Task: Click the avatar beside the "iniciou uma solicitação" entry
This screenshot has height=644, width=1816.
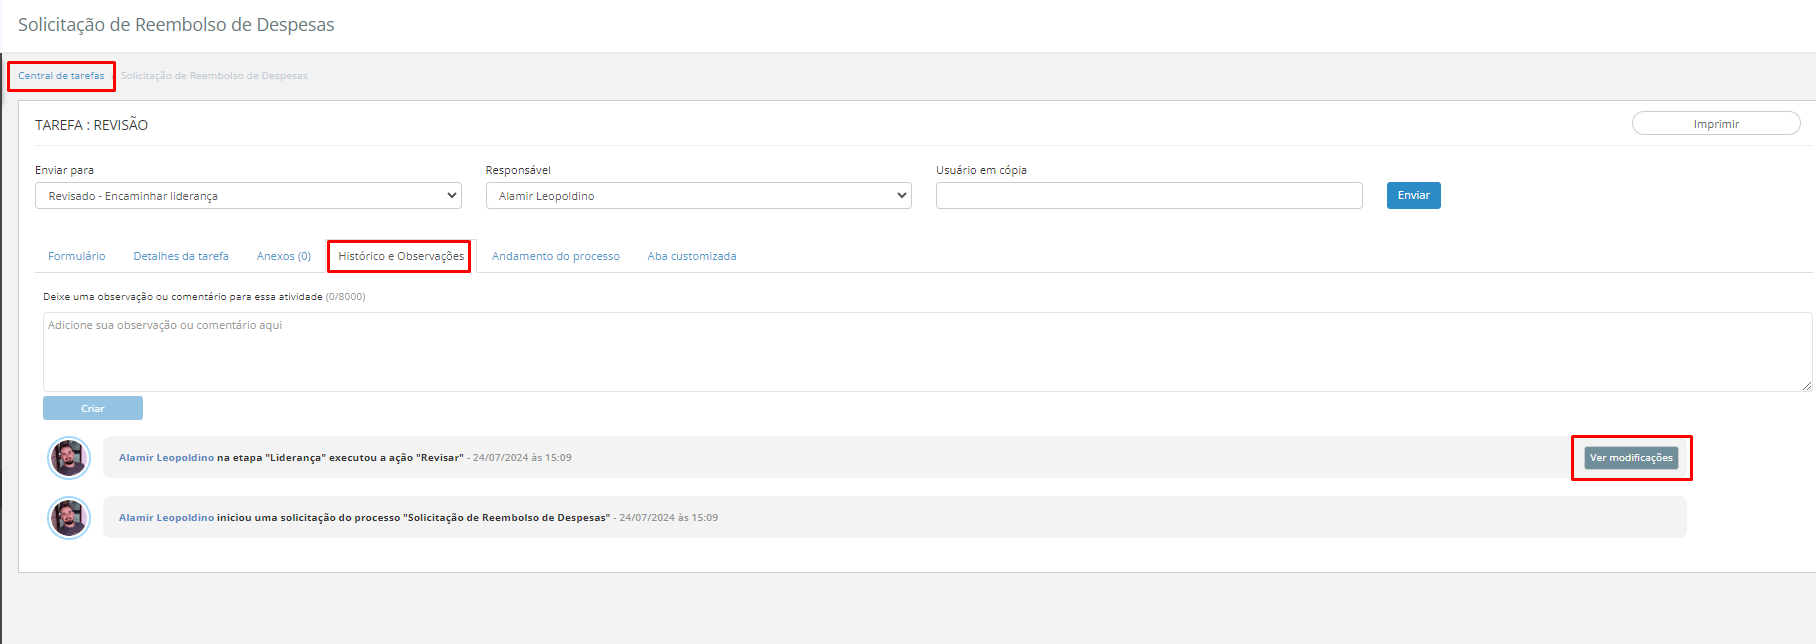Action: (x=69, y=518)
